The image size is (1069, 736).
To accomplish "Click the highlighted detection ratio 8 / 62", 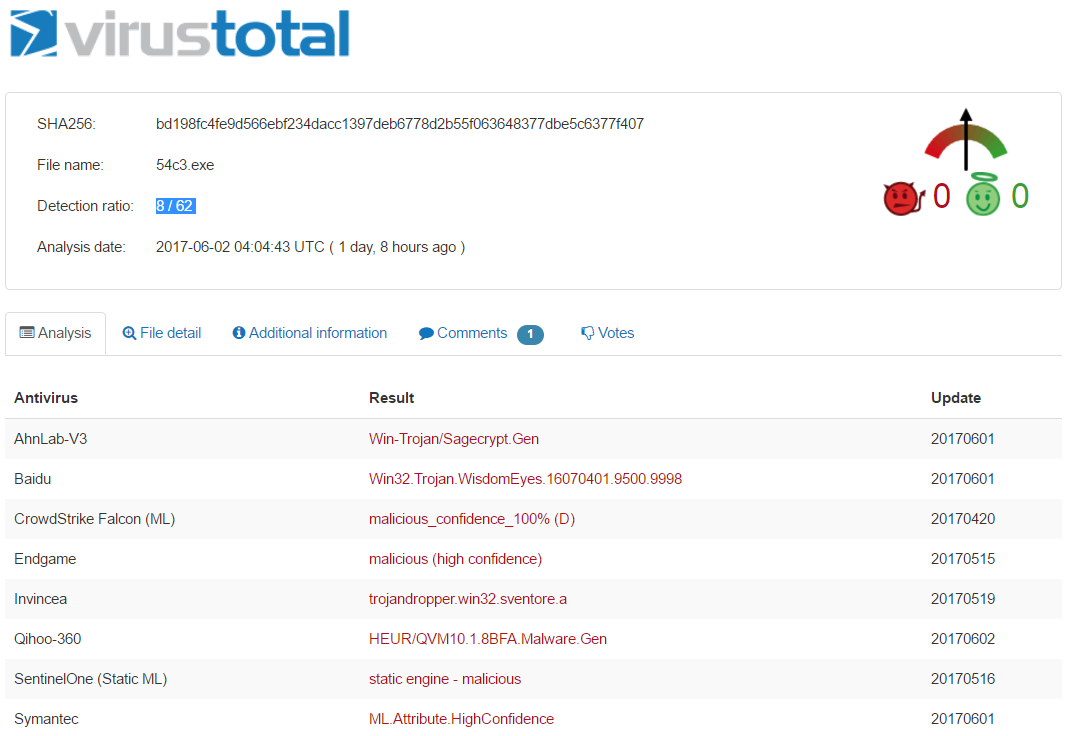I will click(175, 206).
